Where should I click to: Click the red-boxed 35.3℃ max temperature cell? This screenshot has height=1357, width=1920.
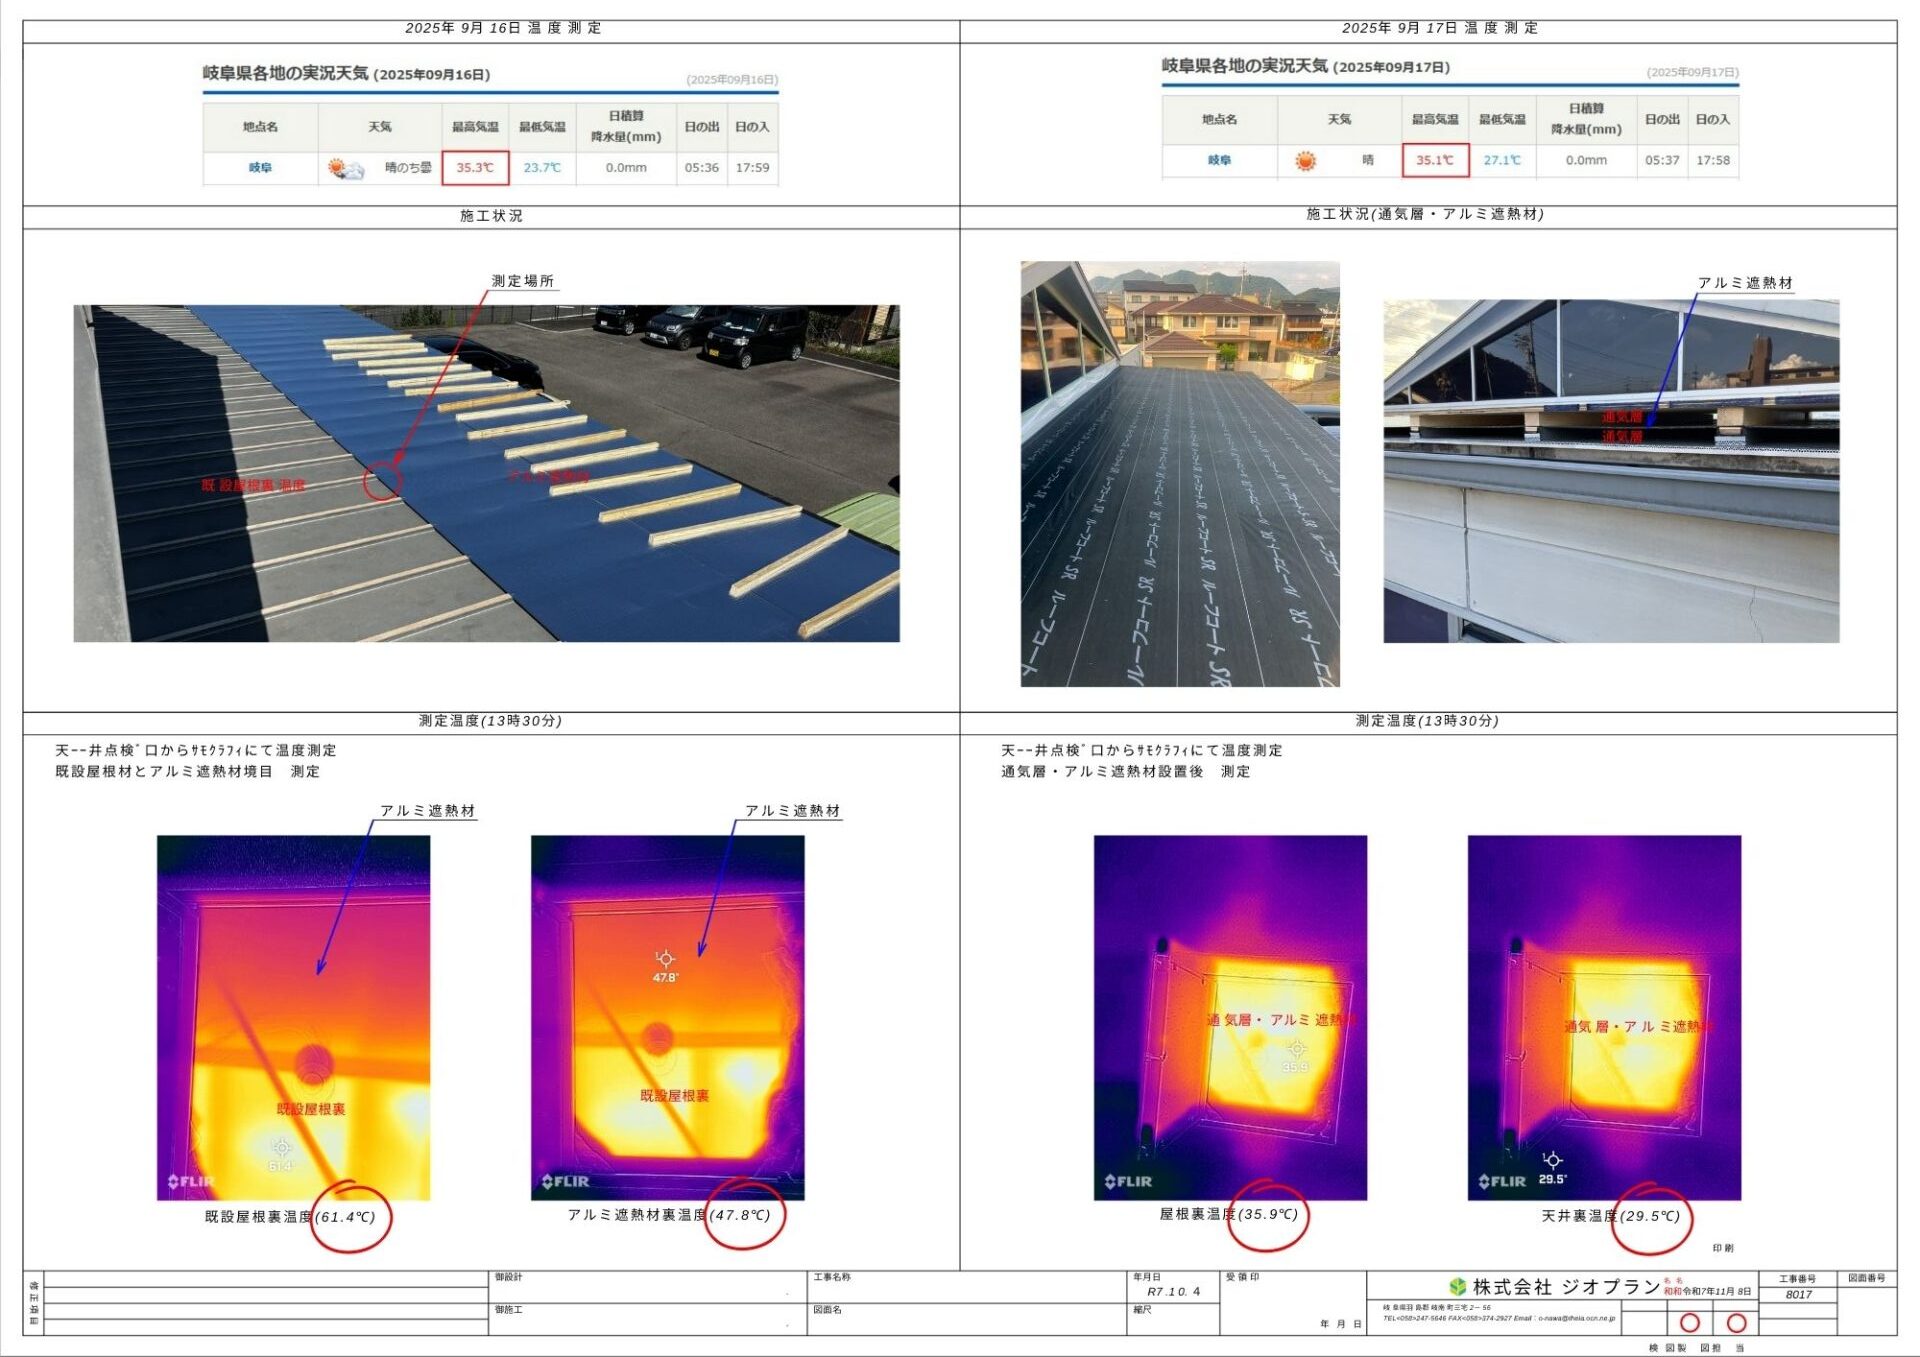pyautogui.click(x=475, y=168)
